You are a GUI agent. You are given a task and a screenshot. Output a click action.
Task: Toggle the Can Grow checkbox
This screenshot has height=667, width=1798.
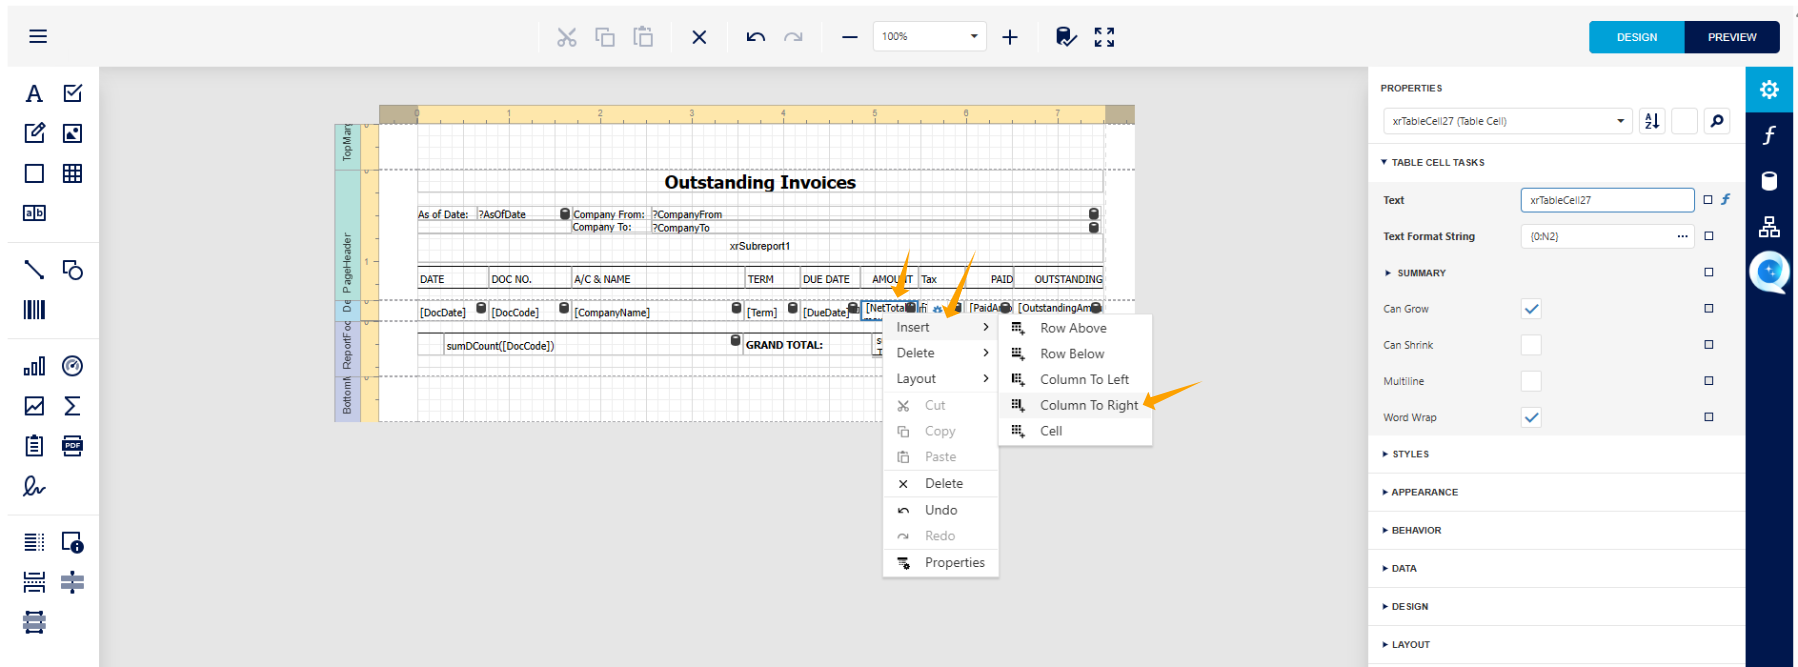click(x=1531, y=309)
